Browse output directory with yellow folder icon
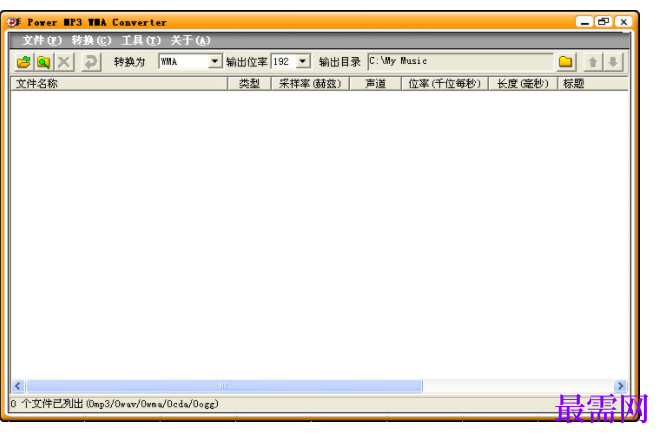Screen dimensions: 667x440 (565, 62)
